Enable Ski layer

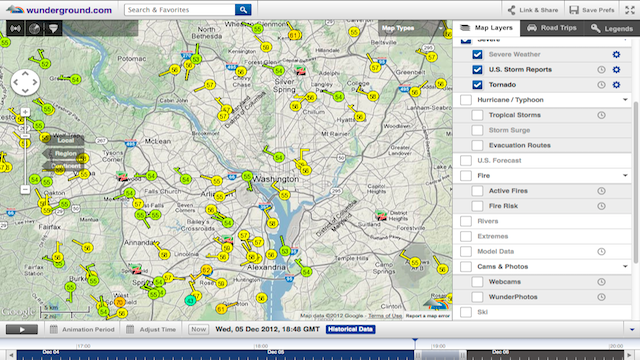tap(466, 312)
